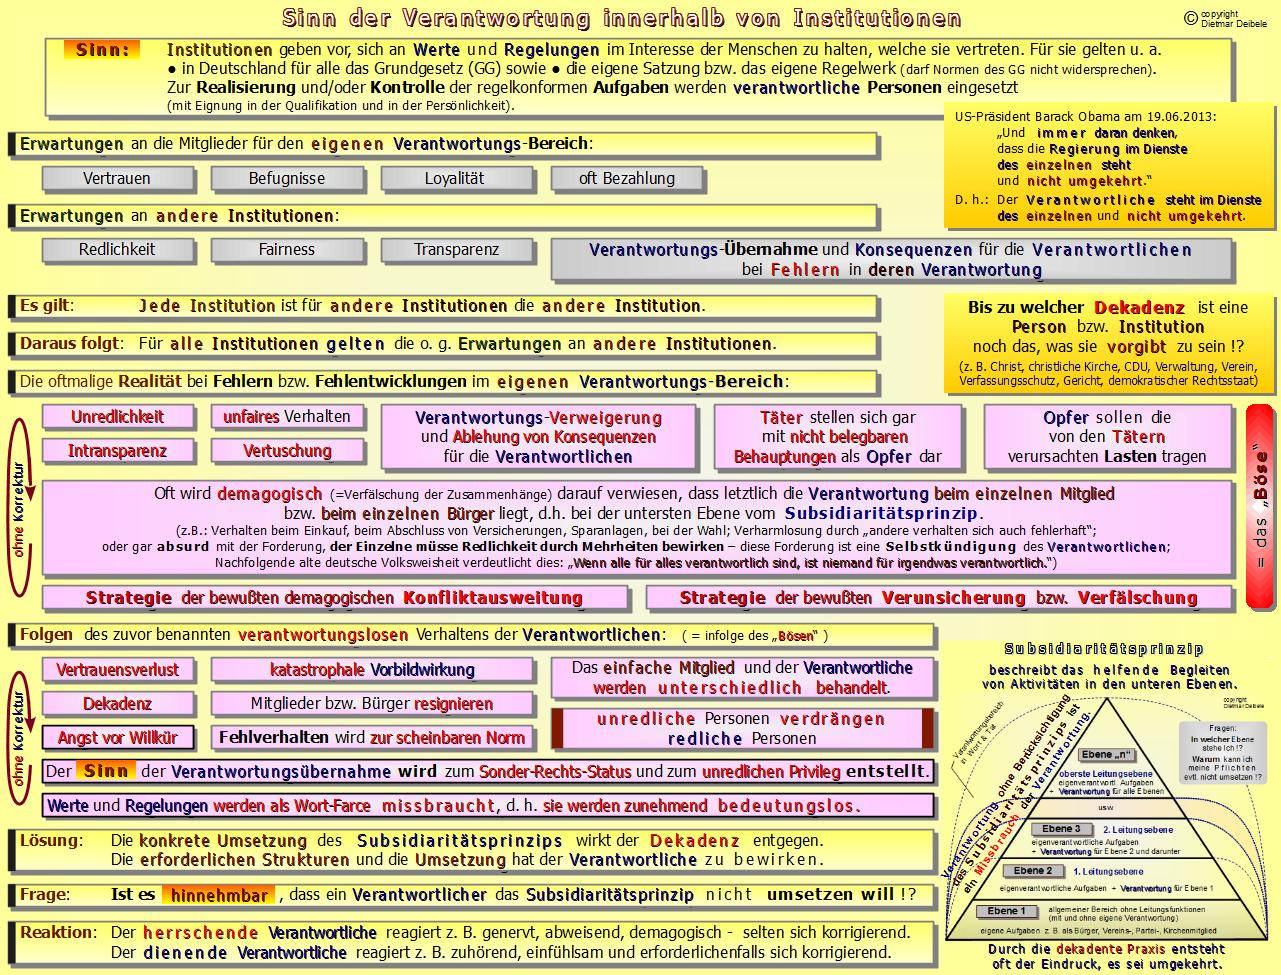Select the pink "Unredlichkeit" box
The width and height of the screenshot is (1281, 975).
click(117, 417)
